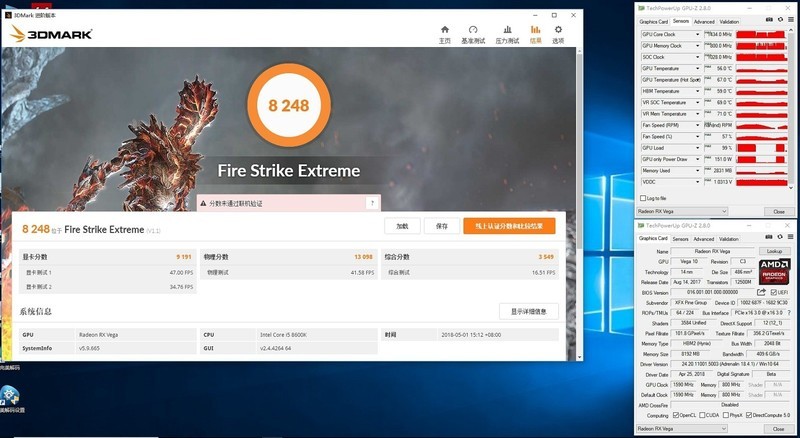Click the 保存 (Save) button
This screenshot has height=438, width=800.
[442, 226]
